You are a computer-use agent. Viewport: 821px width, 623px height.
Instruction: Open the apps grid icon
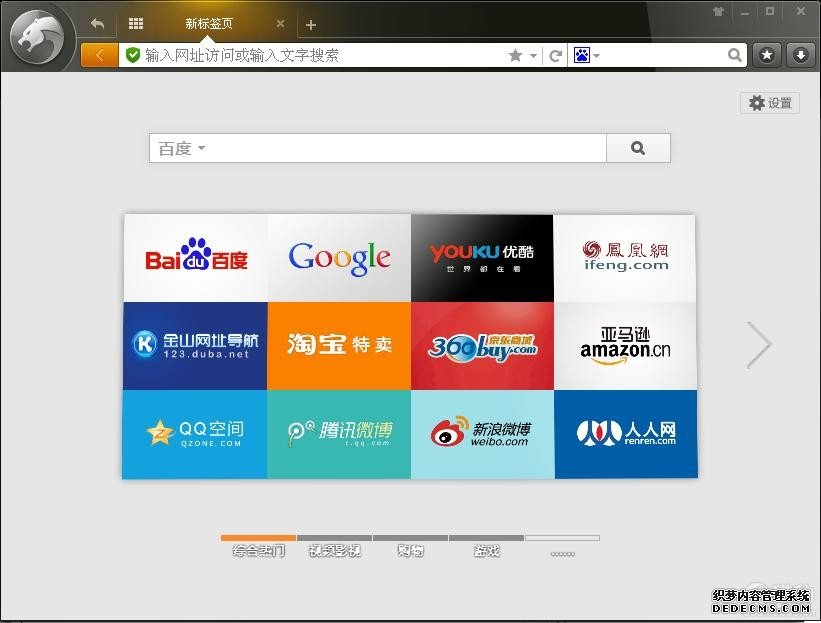click(x=136, y=24)
